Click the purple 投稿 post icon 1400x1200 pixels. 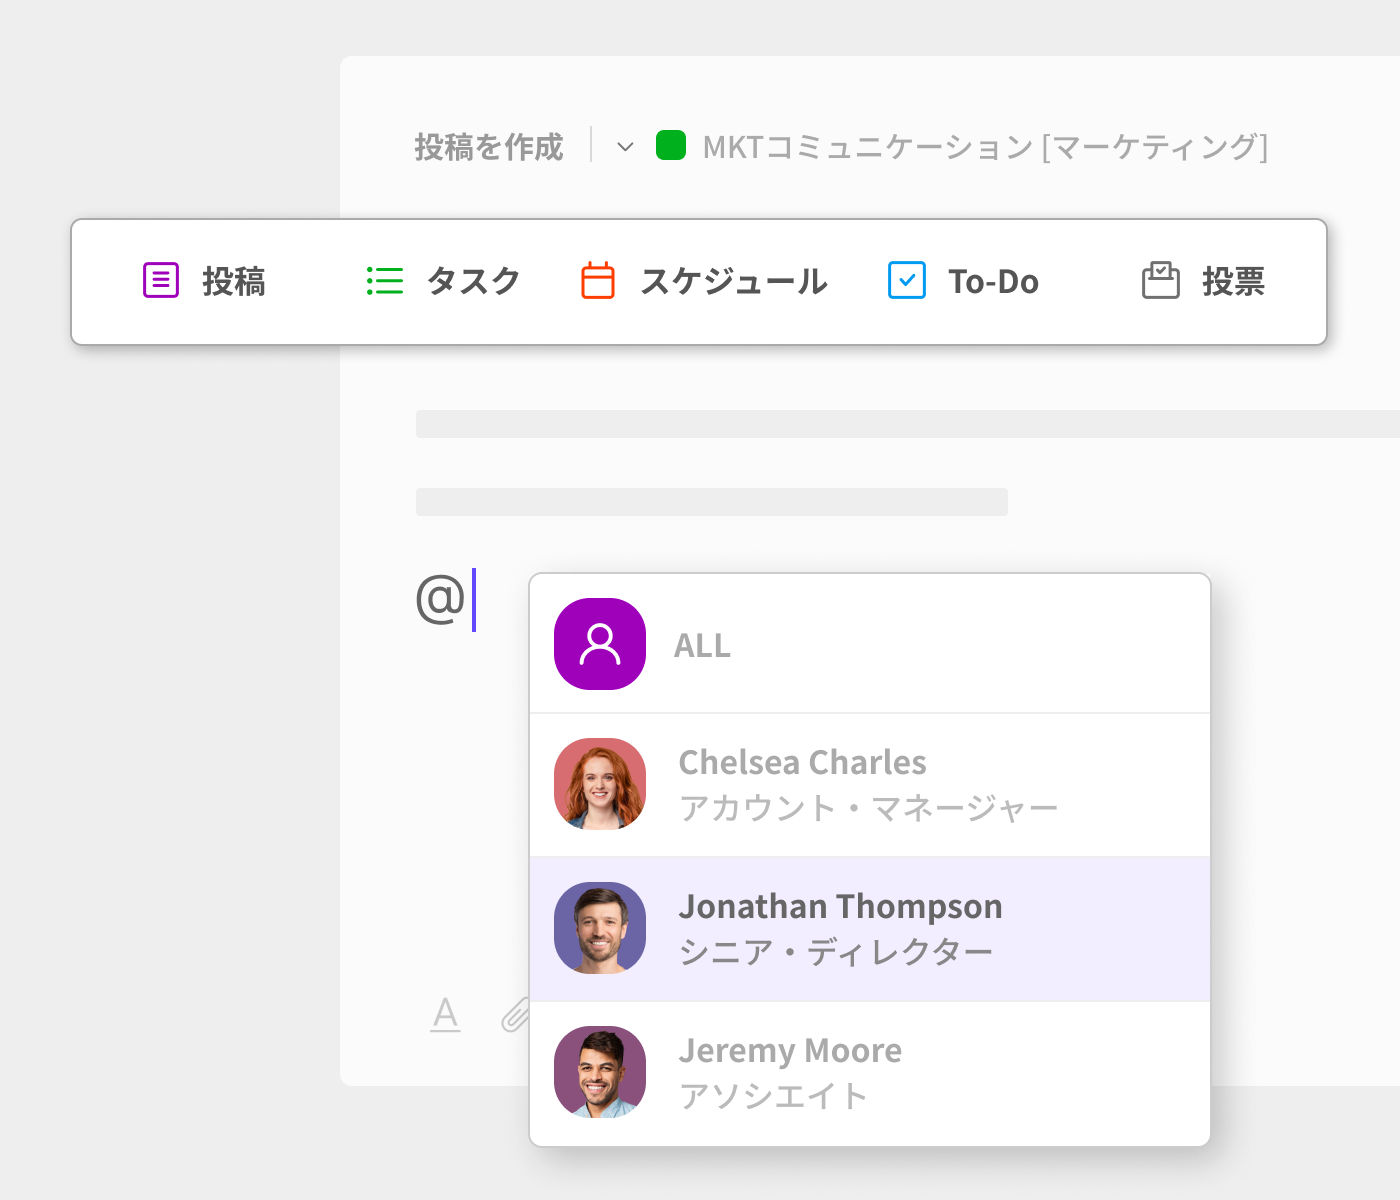(x=161, y=281)
